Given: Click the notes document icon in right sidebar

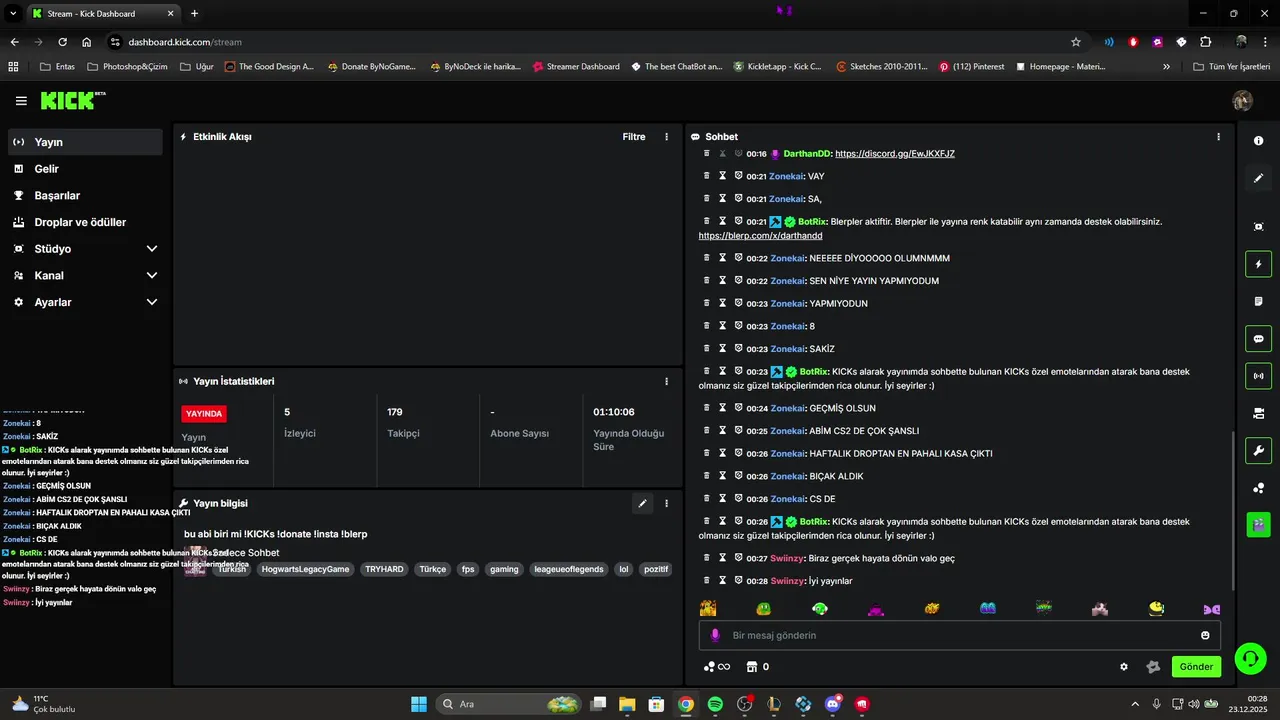Looking at the screenshot, I should (x=1258, y=301).
